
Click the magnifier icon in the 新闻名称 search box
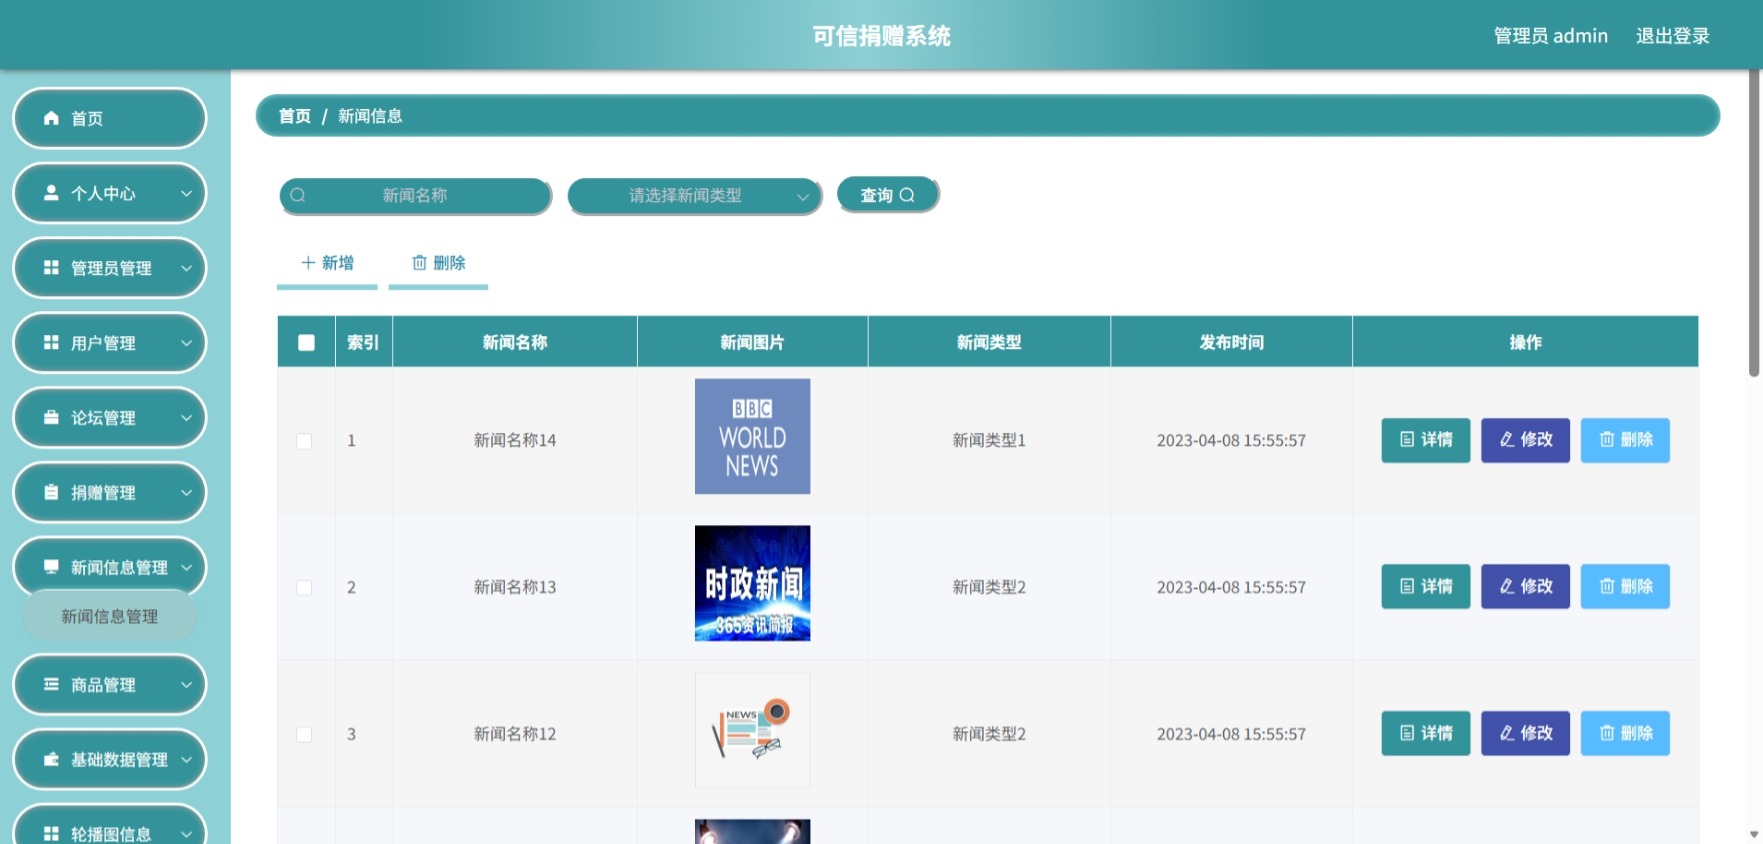pos(298,195)
